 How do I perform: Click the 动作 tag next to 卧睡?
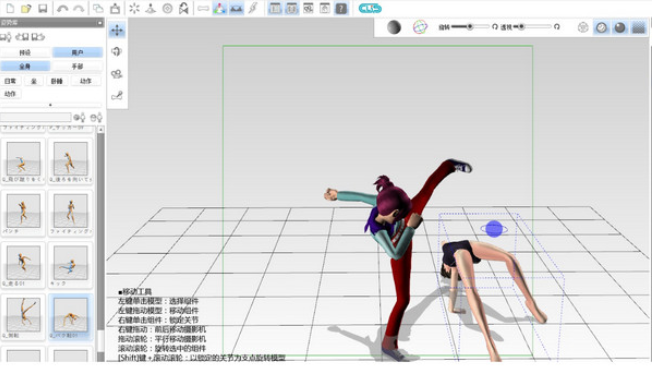pyautogui.click(x=86, y=81)
